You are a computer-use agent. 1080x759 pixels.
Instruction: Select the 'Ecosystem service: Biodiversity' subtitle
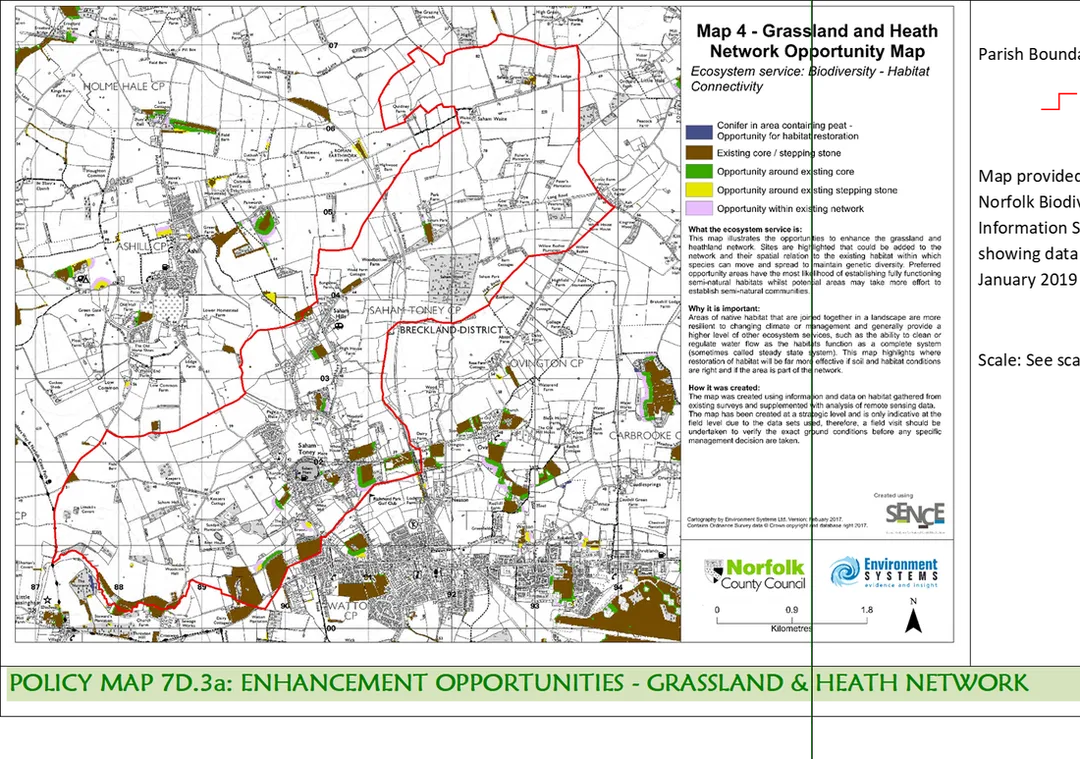click(810, 79)
